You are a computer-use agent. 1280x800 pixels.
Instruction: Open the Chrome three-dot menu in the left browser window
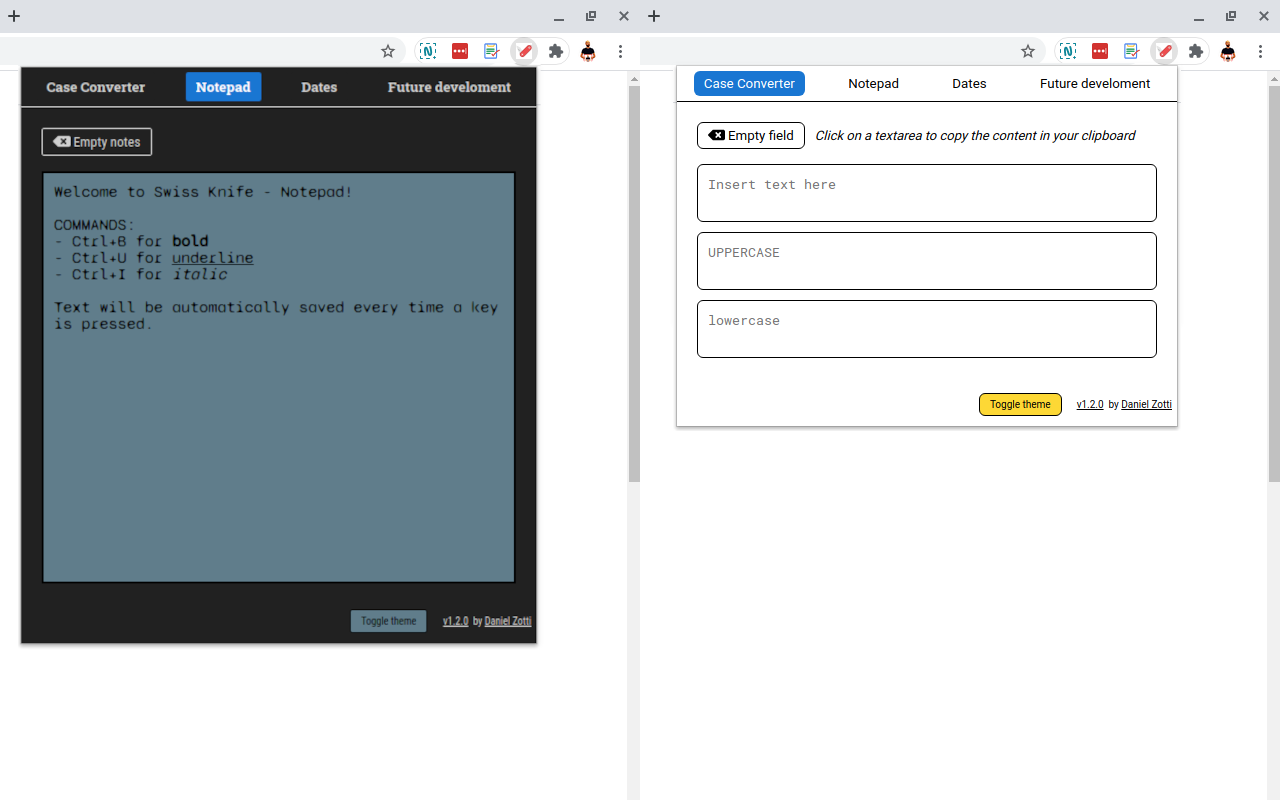pyautogui.click(x=620, y=51)
